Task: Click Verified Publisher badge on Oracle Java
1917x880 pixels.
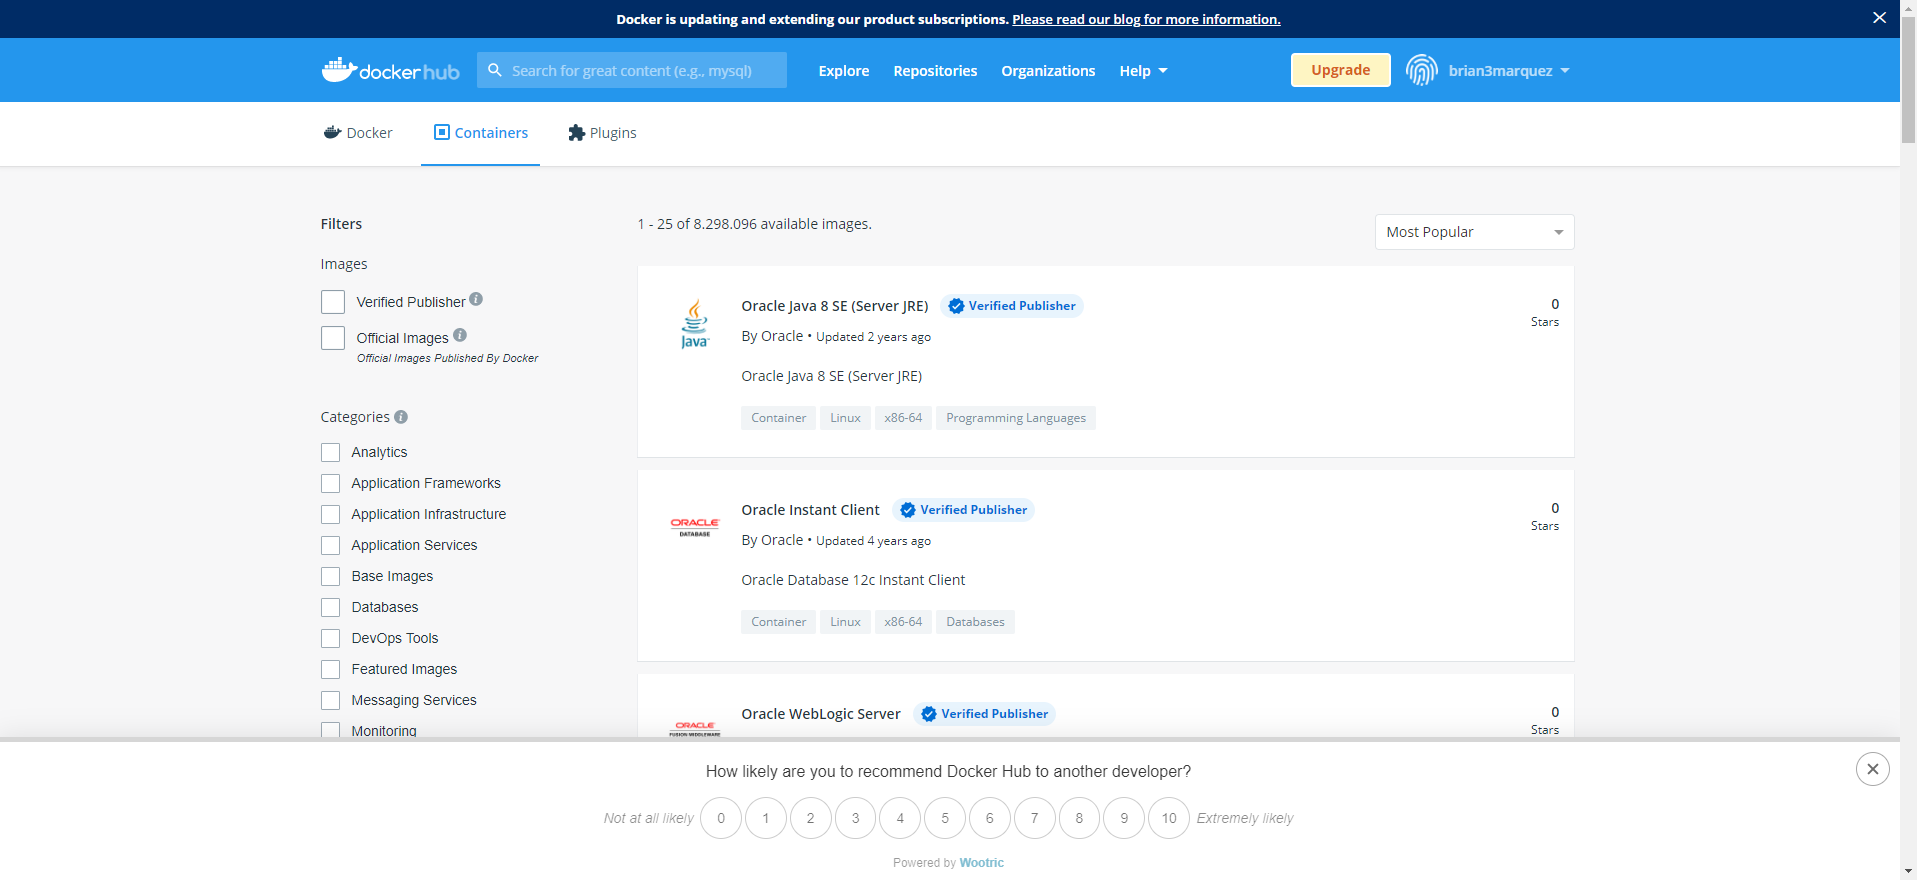Action: 1012,306
